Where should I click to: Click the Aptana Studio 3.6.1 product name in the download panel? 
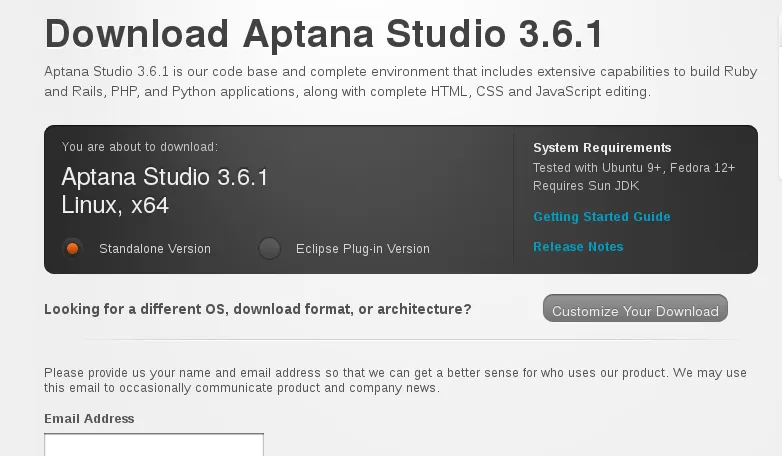click(x=165, y=178)
